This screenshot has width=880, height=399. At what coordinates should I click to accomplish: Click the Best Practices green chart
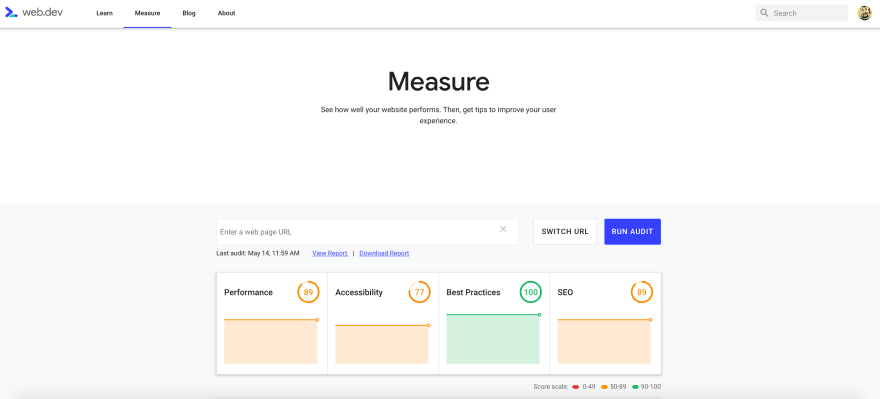[x=493, y=339]
